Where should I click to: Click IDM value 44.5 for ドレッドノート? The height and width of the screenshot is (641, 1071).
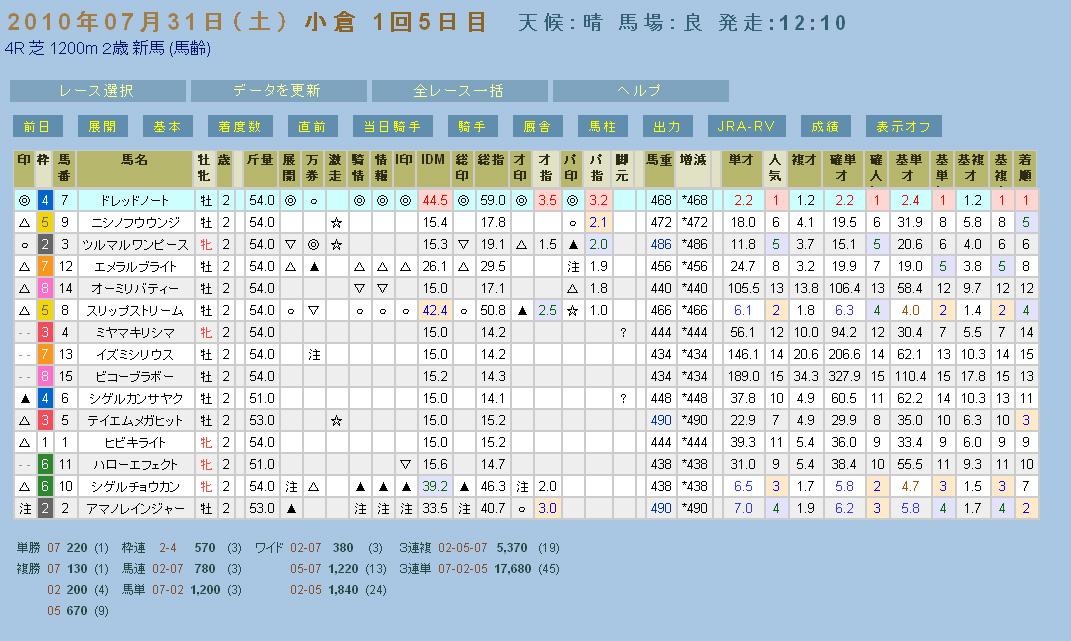434,200
